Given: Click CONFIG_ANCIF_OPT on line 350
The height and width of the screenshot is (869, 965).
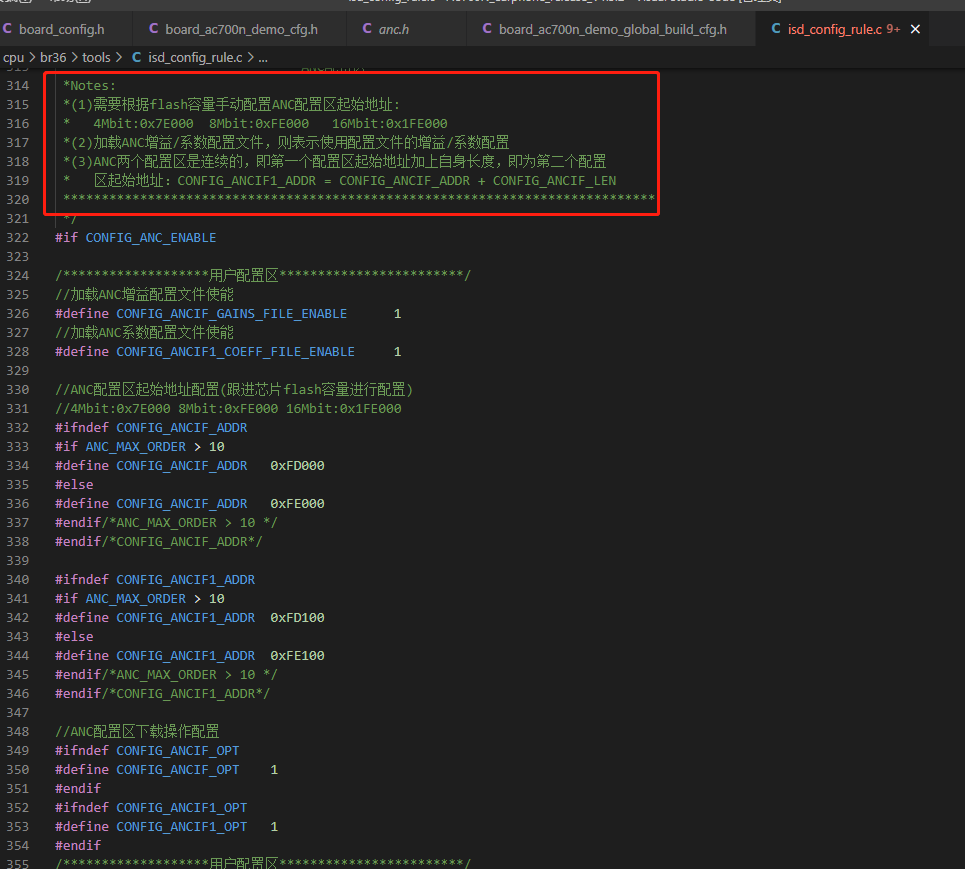Looking at the screenshot, I should coord(178,770).
